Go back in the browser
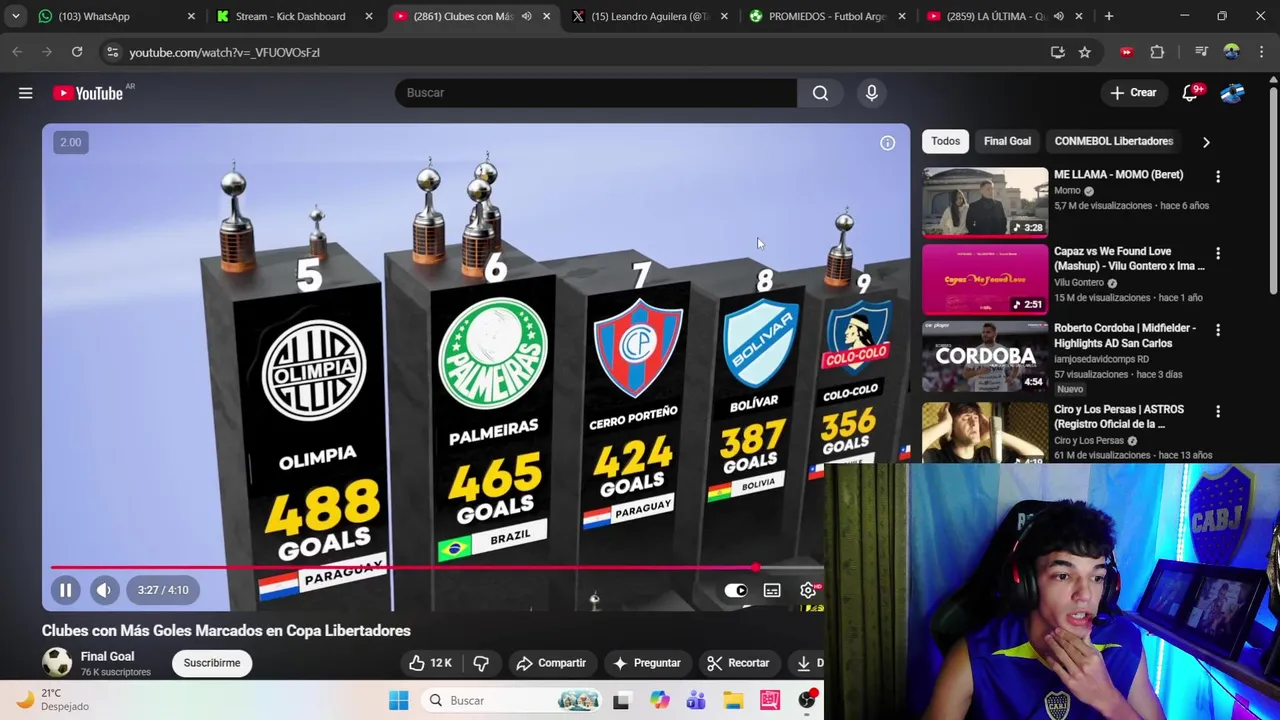1280x720 pixels. coord(17,52)
